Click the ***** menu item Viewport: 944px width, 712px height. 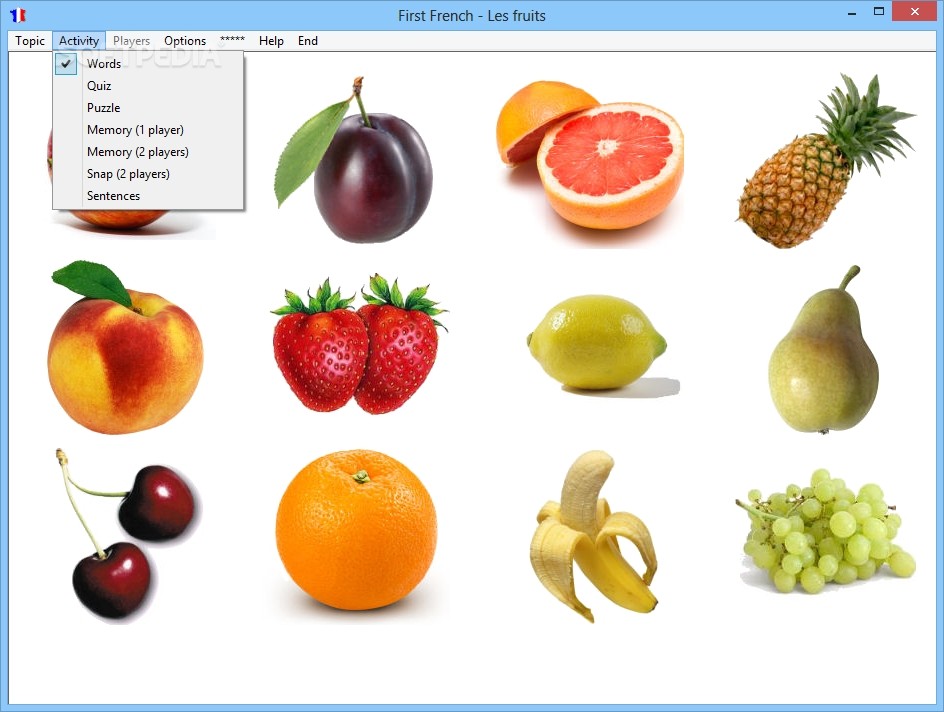(x=232, y=41)
